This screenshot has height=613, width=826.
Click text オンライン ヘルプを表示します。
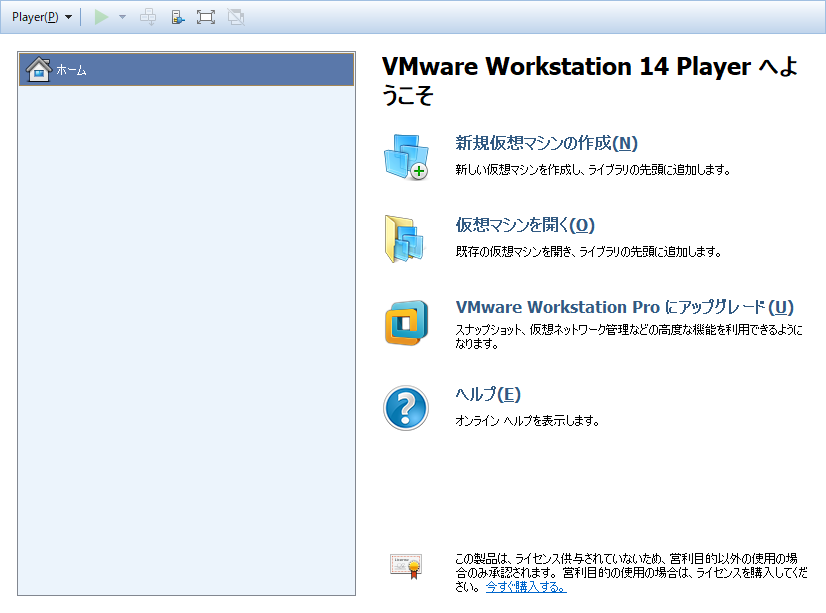point(527,420)
